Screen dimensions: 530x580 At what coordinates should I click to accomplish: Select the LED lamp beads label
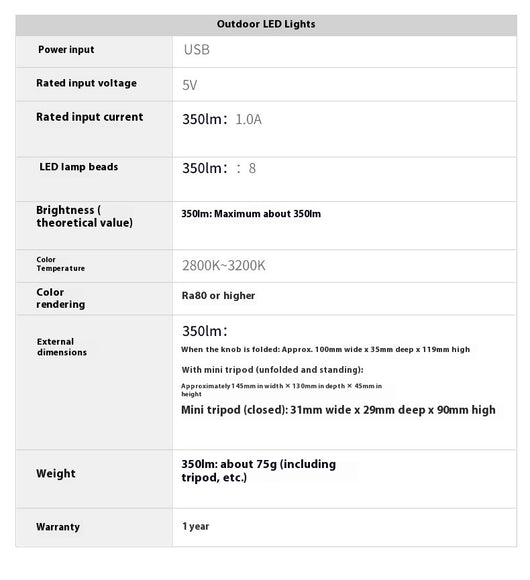tap(78, 167)
